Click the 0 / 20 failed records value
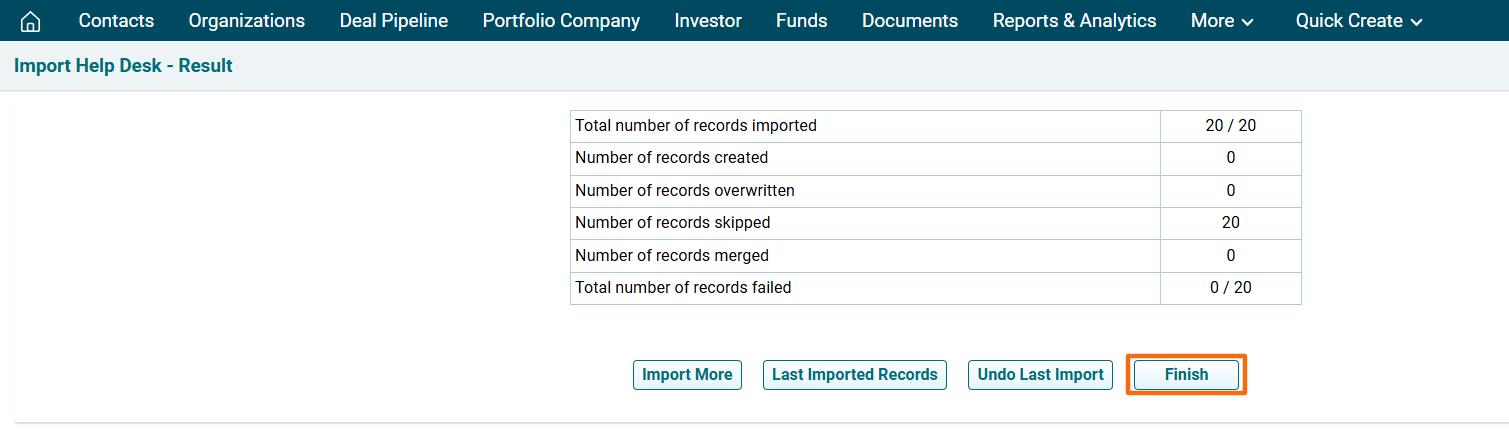The width and height of the screenshot is (1509, 432). pos(1230,288)
